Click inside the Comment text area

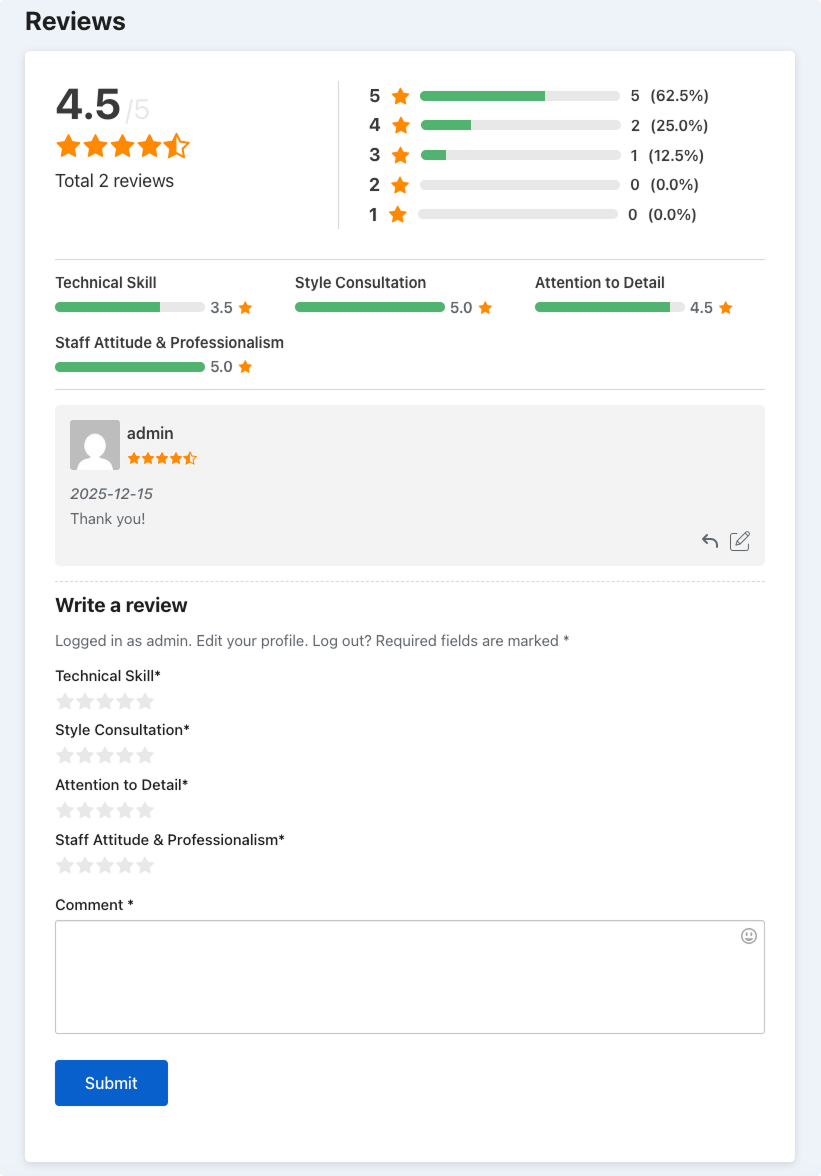coord(410,975)
